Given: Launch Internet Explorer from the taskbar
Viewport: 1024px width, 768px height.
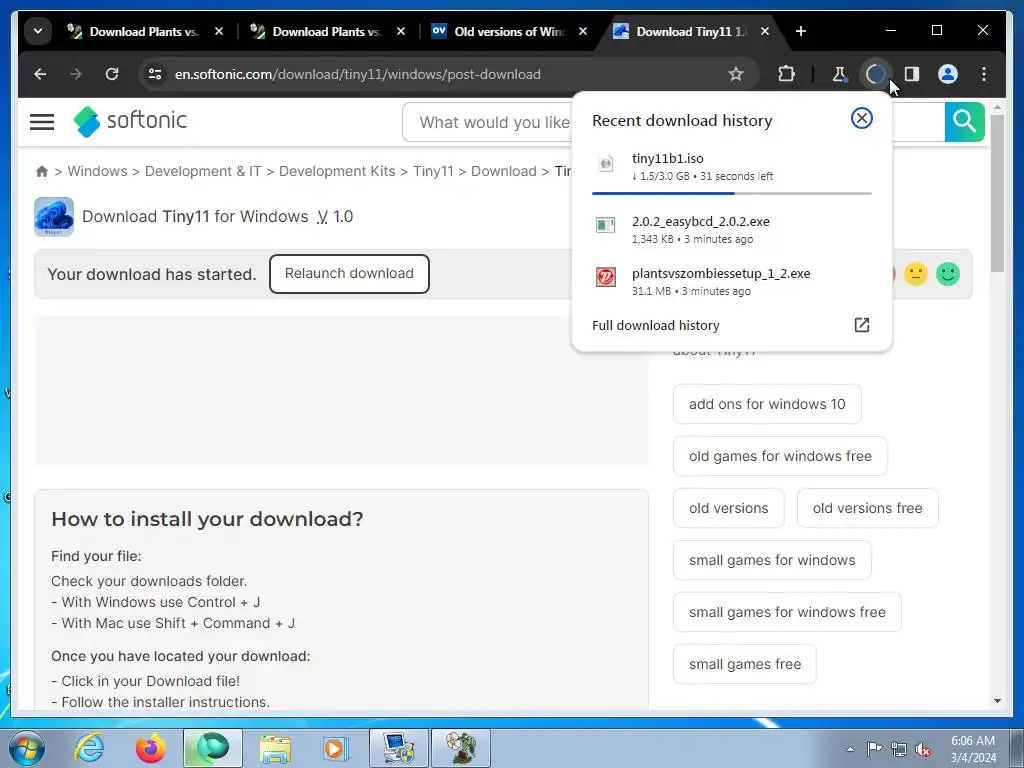Looking at the screenshot, I should click(x=89, y=748).
